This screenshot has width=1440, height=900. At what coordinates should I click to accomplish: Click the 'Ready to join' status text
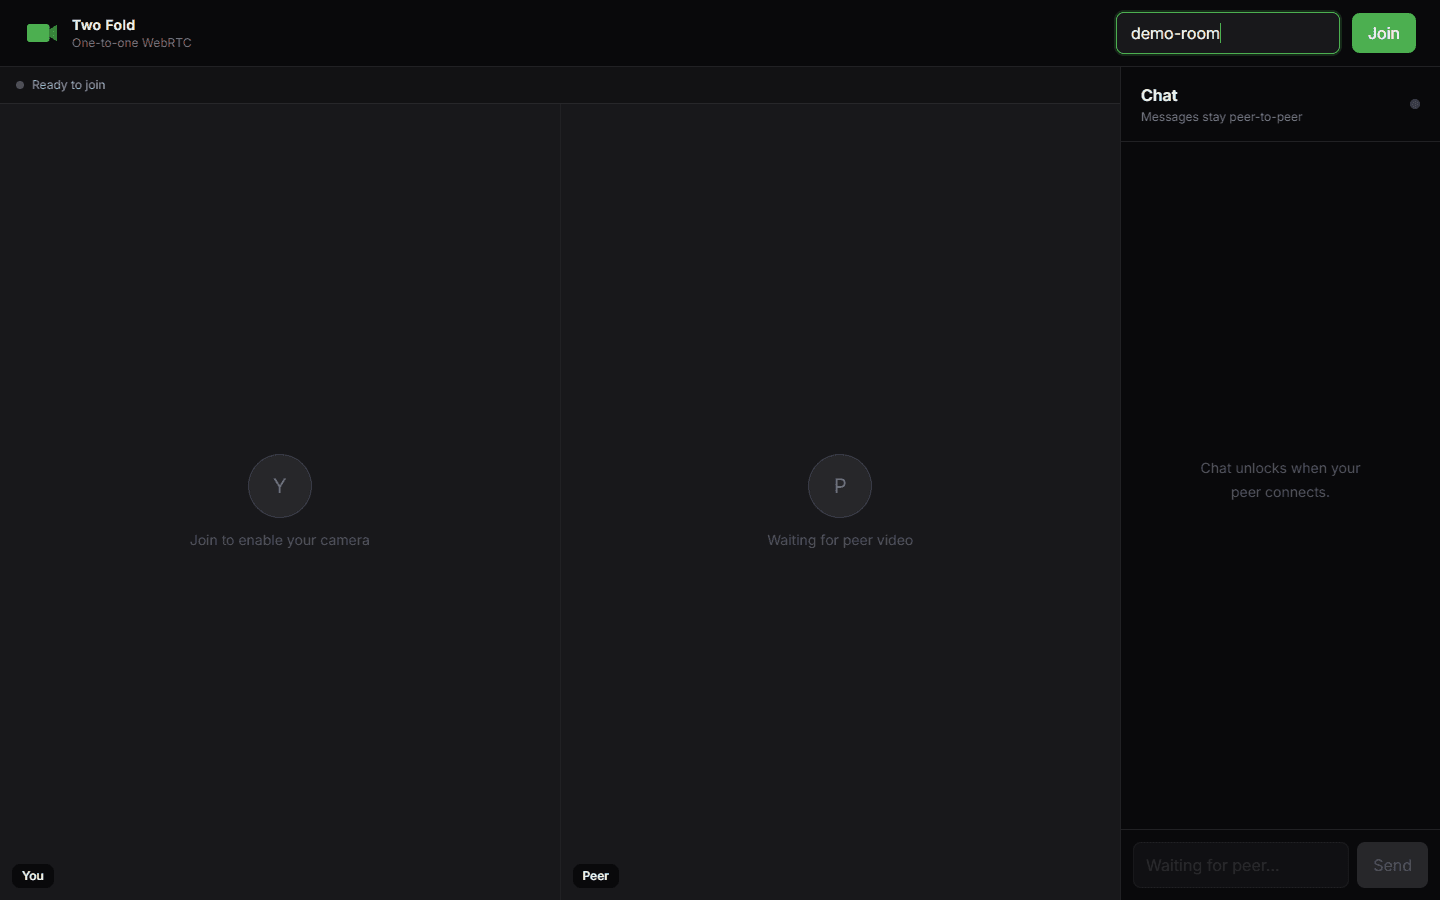[69, 85]
